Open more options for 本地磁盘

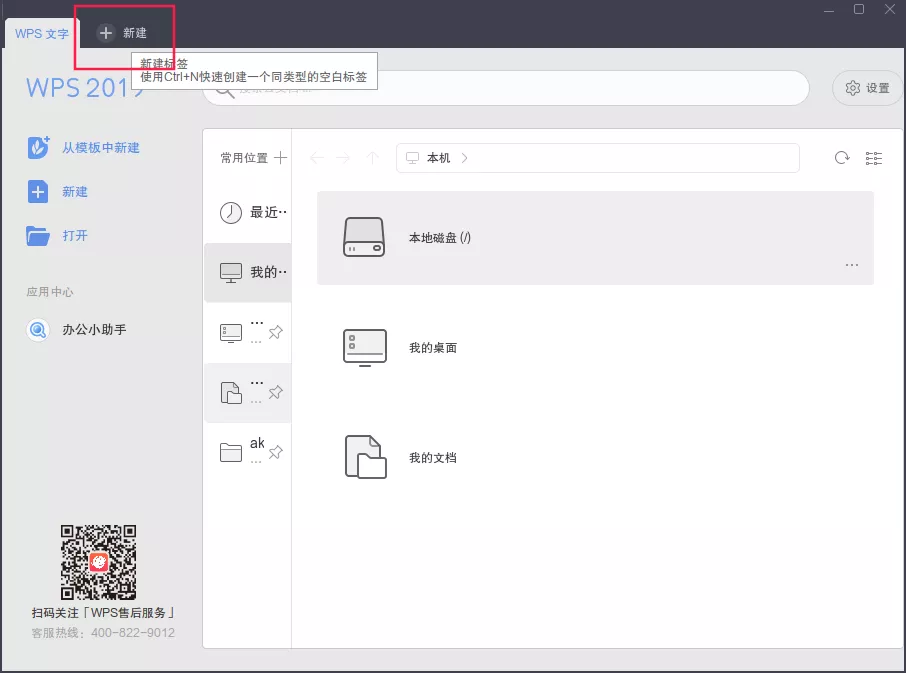click(x=852, y=265)
